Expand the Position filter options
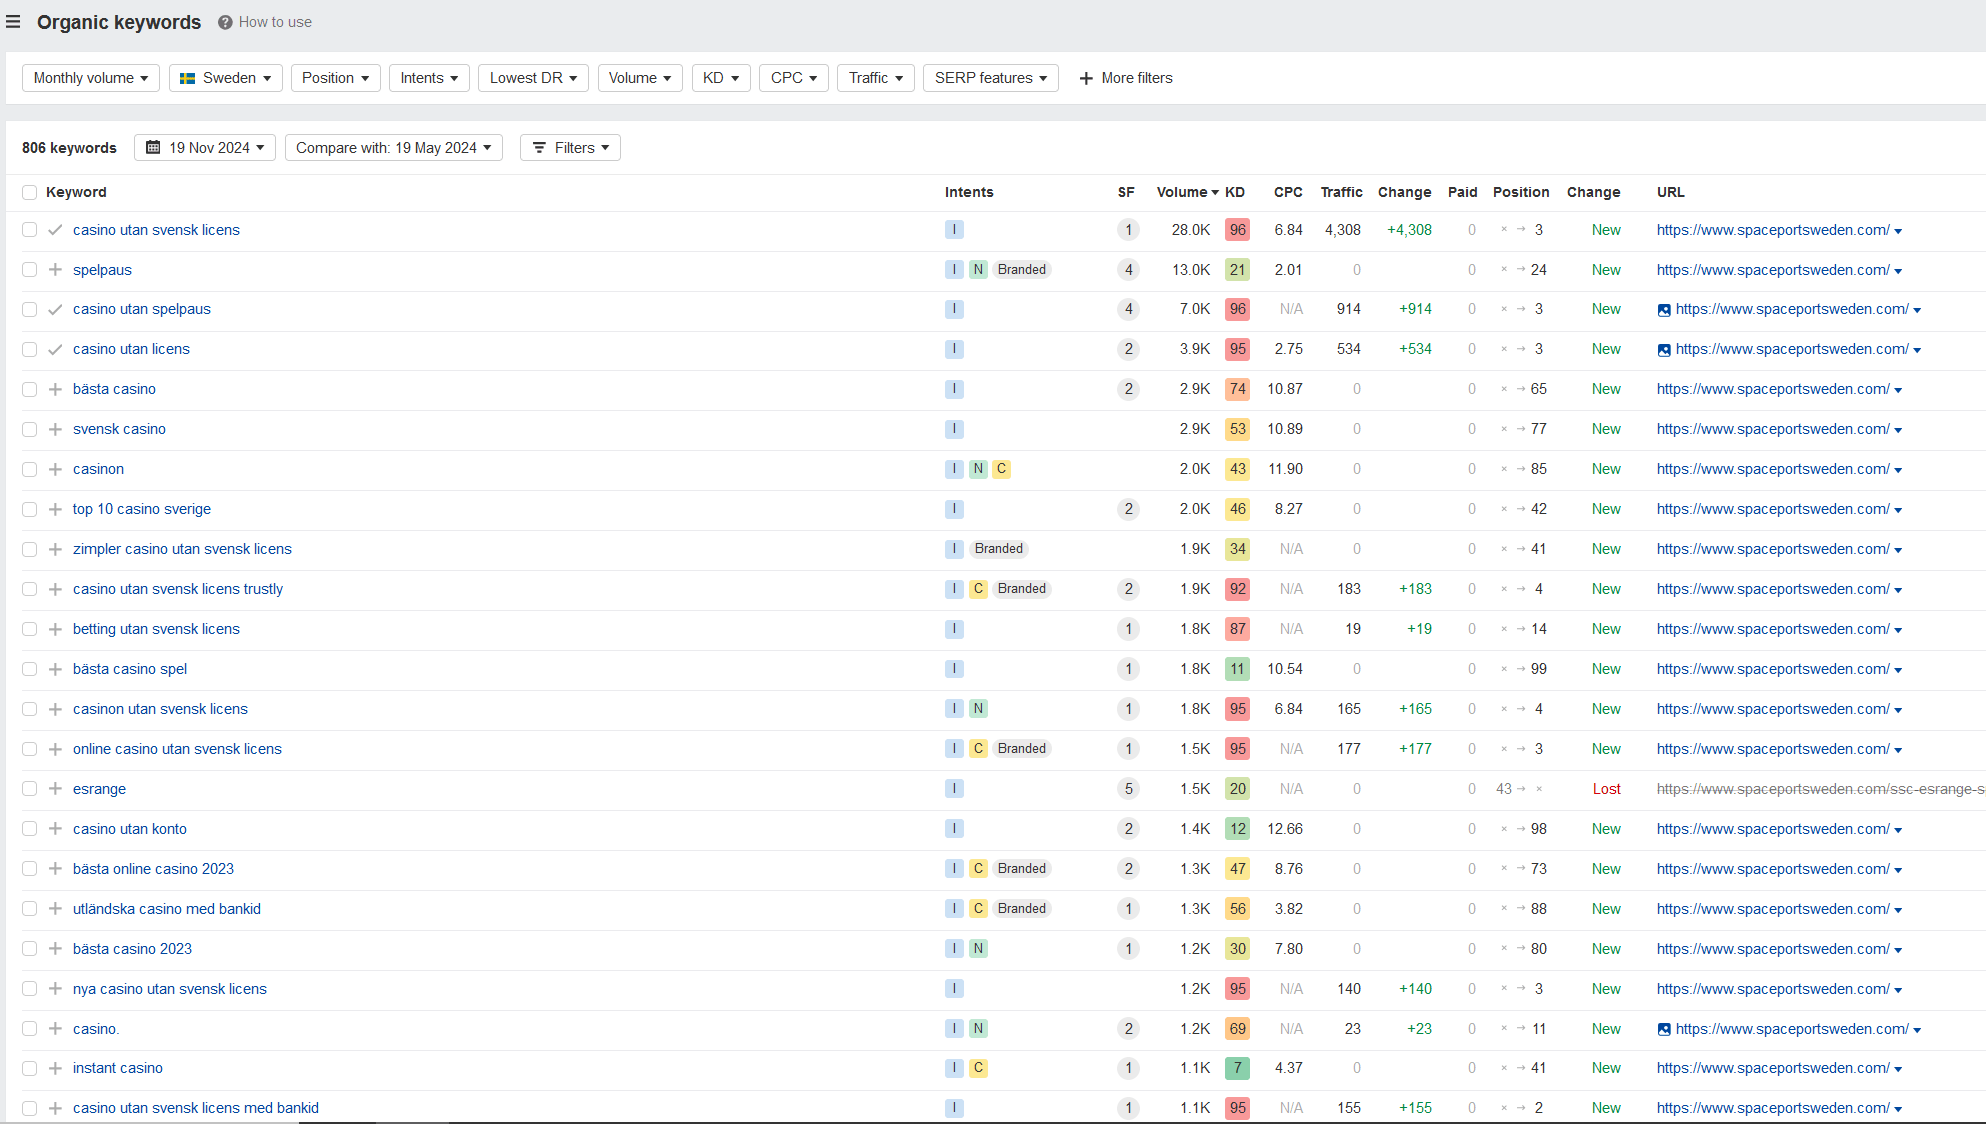The image size is (1986, 1124). [x=333, y=78]
